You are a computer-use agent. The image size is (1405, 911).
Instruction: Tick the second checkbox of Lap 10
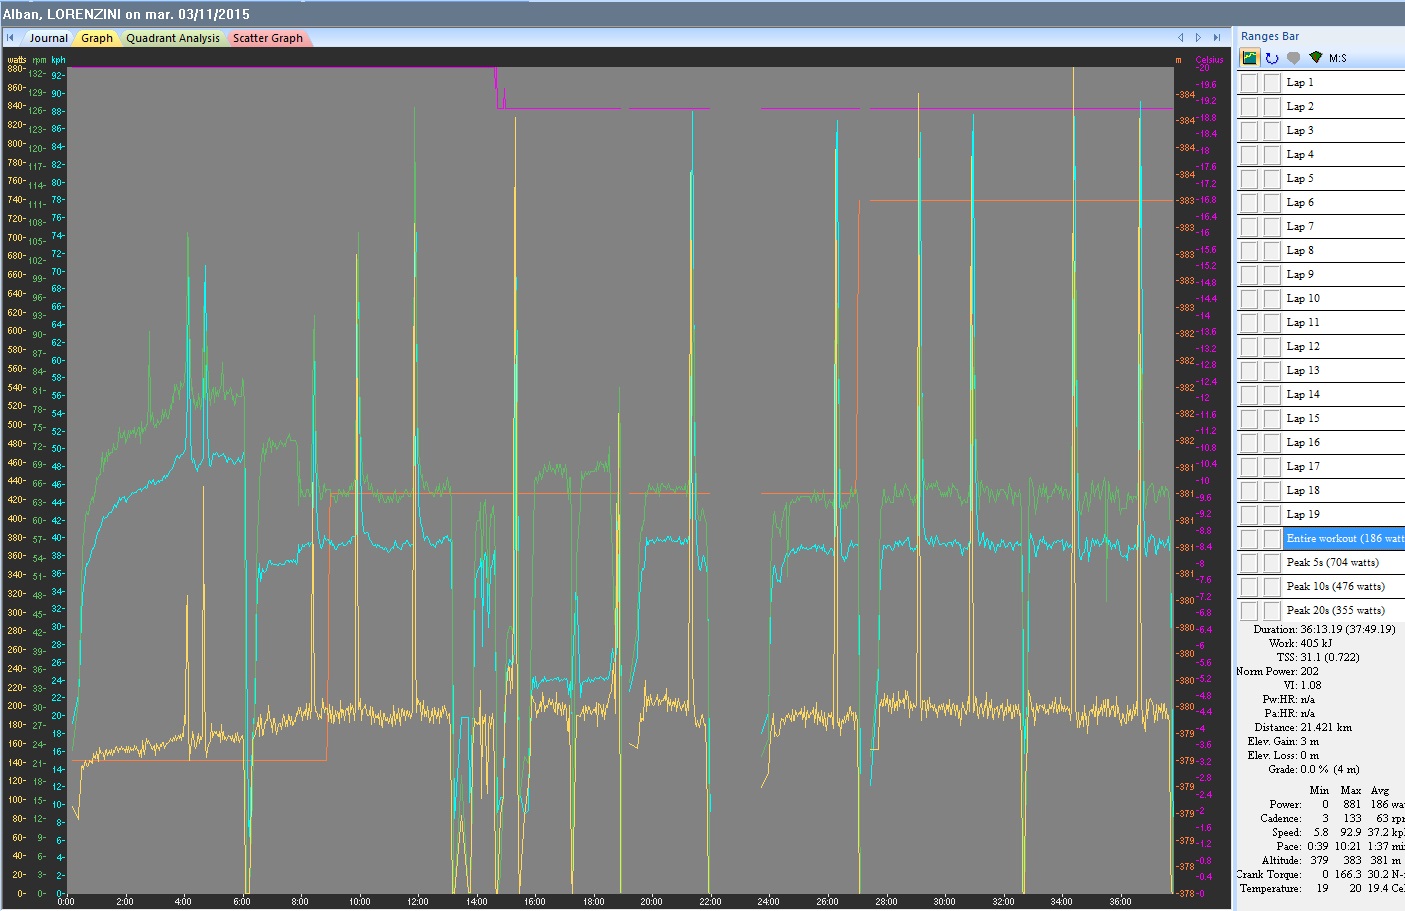click(1271, 299)
